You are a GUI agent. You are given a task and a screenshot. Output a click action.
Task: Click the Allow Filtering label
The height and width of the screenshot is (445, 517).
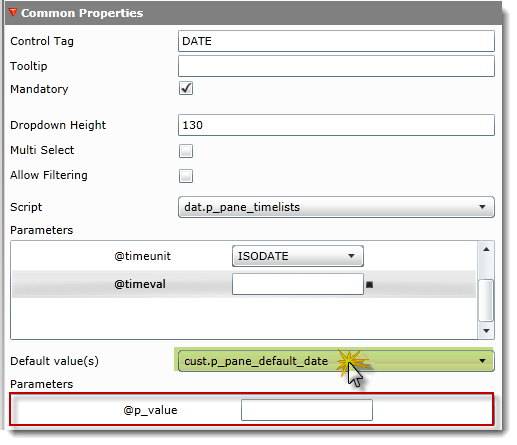[x=49, y=175]
